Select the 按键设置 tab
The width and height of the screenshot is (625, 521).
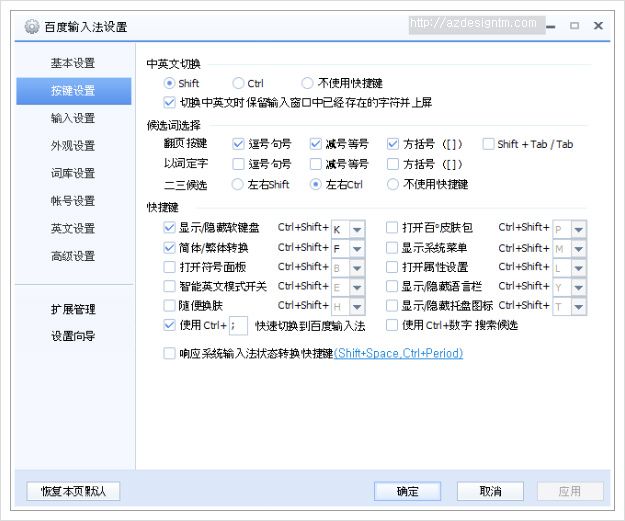coord(73,90)
